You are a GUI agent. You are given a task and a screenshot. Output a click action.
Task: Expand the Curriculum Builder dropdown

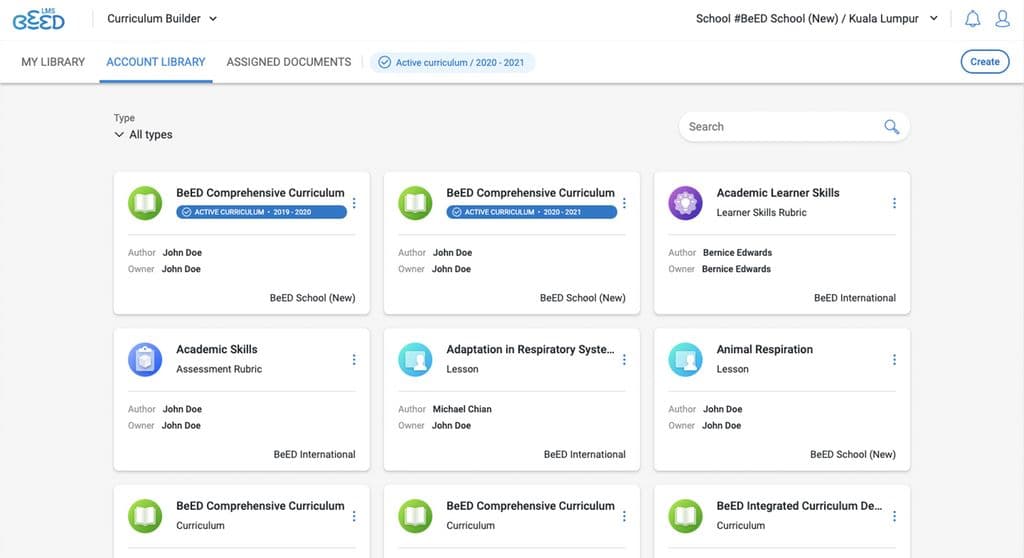(162, 19)
